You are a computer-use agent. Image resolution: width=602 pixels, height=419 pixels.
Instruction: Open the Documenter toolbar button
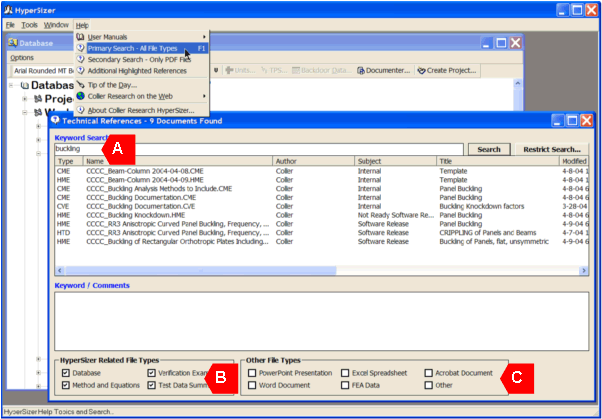tap(384, 71)
